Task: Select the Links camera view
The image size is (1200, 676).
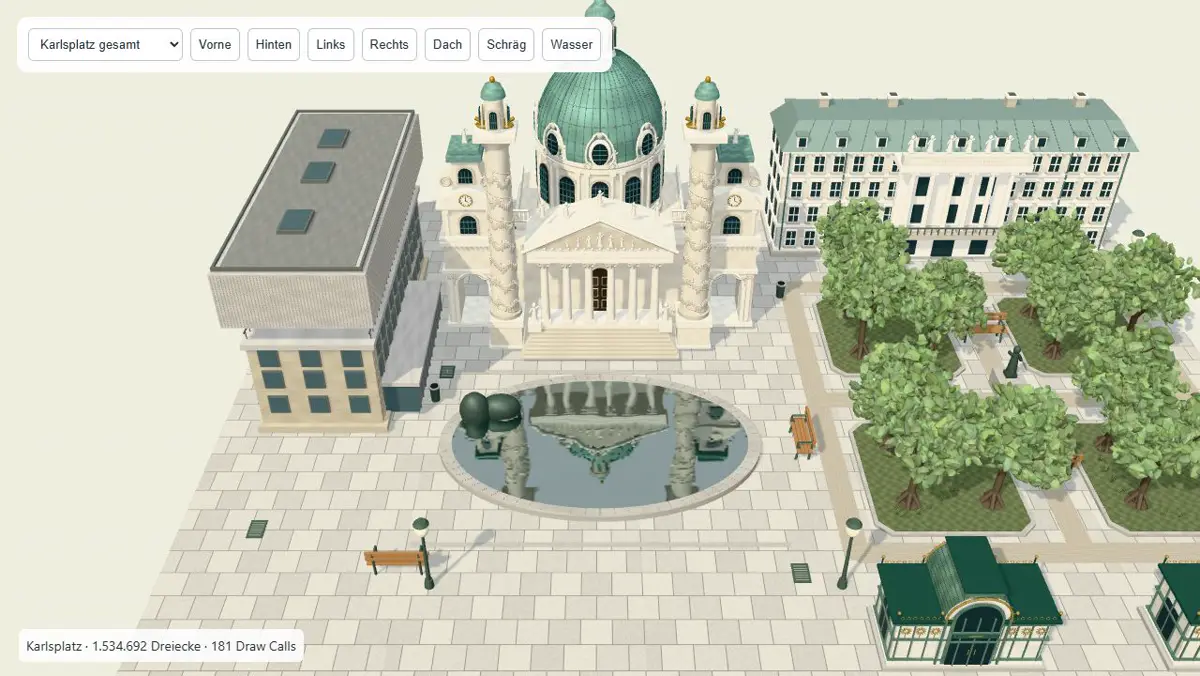Action: (331, 44)
